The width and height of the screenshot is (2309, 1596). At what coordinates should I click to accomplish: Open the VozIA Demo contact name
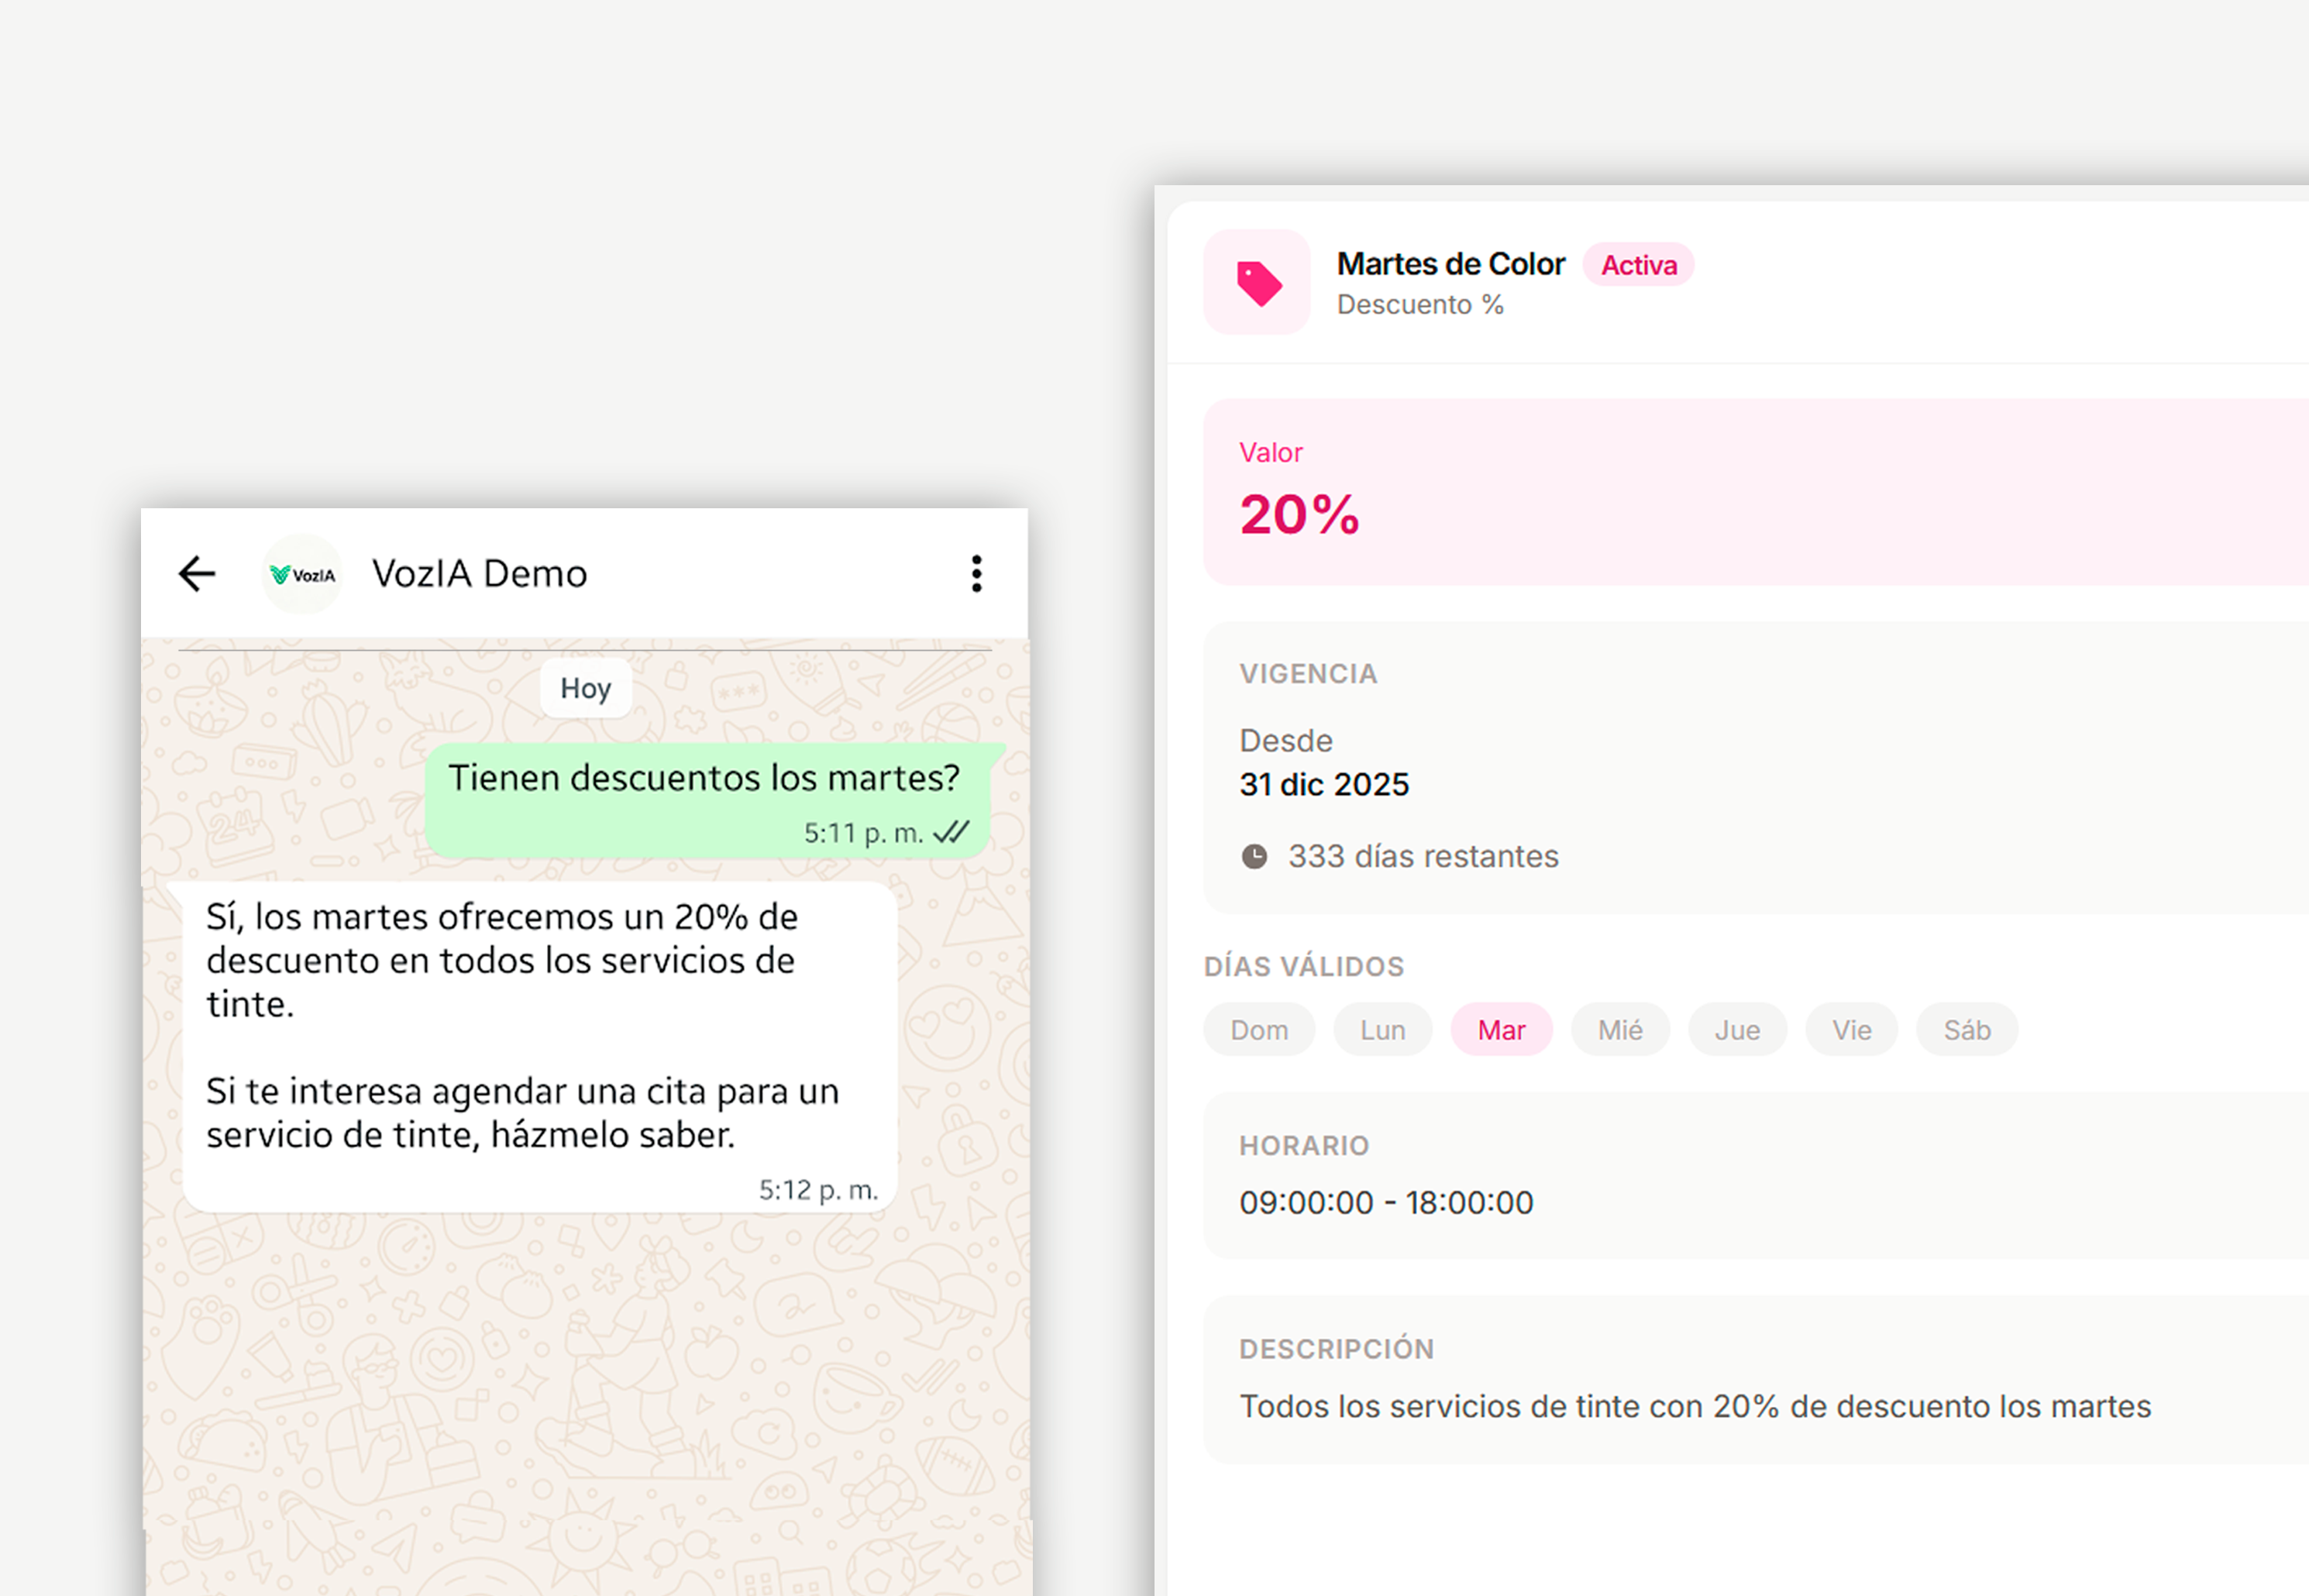coord(479,574)
